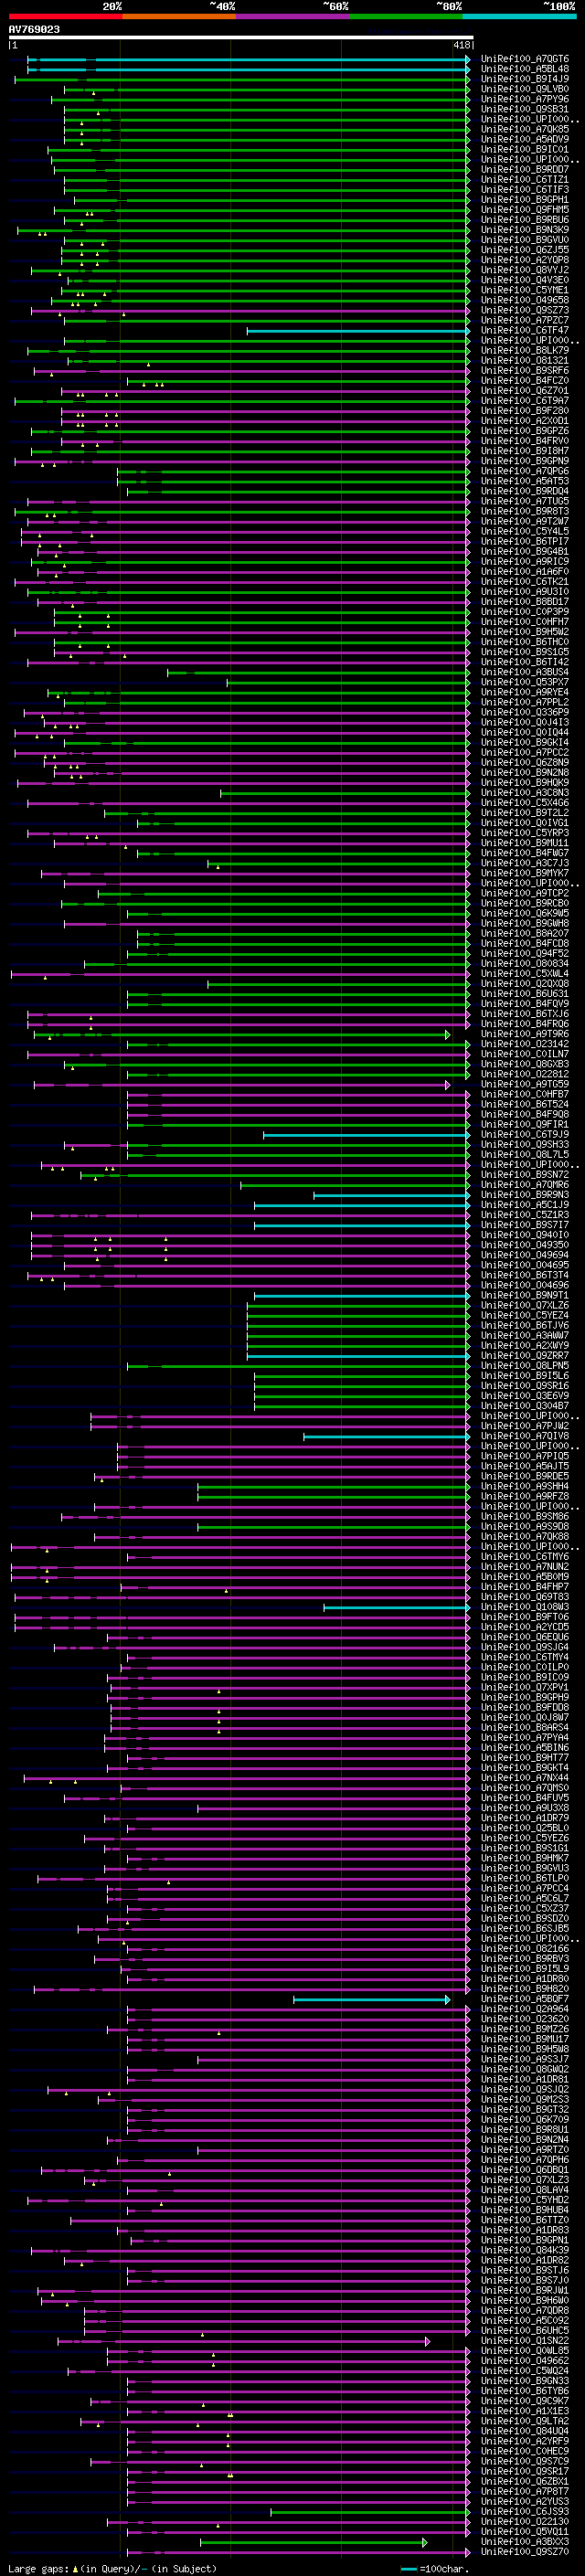Select the UniRef100_A7QMR6 label
The height and width of the screenshot is (2576, 585).
(525, 1185)
